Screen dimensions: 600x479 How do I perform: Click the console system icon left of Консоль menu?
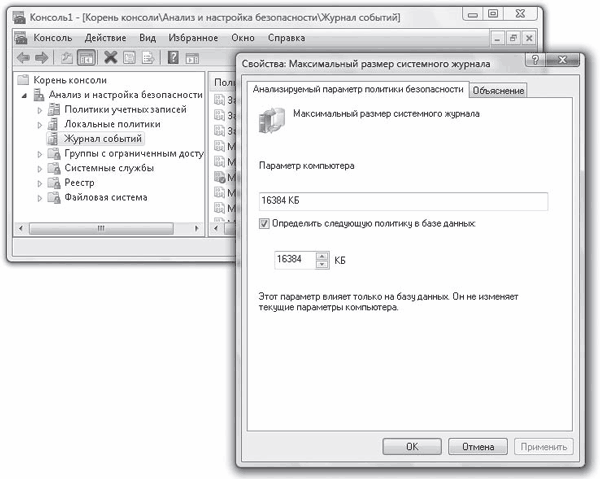21,37
